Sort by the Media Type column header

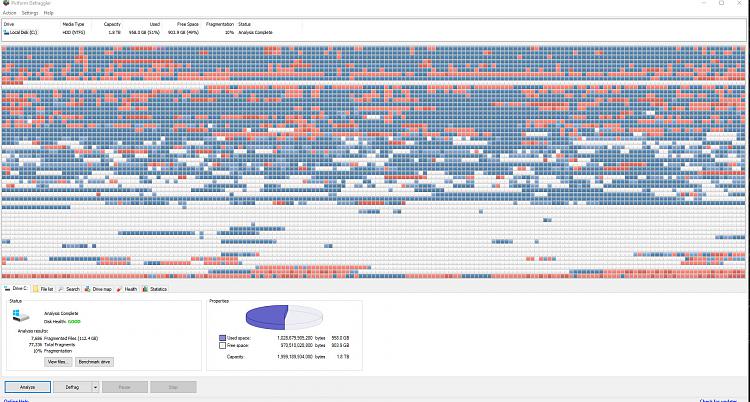tap(73, 24)
